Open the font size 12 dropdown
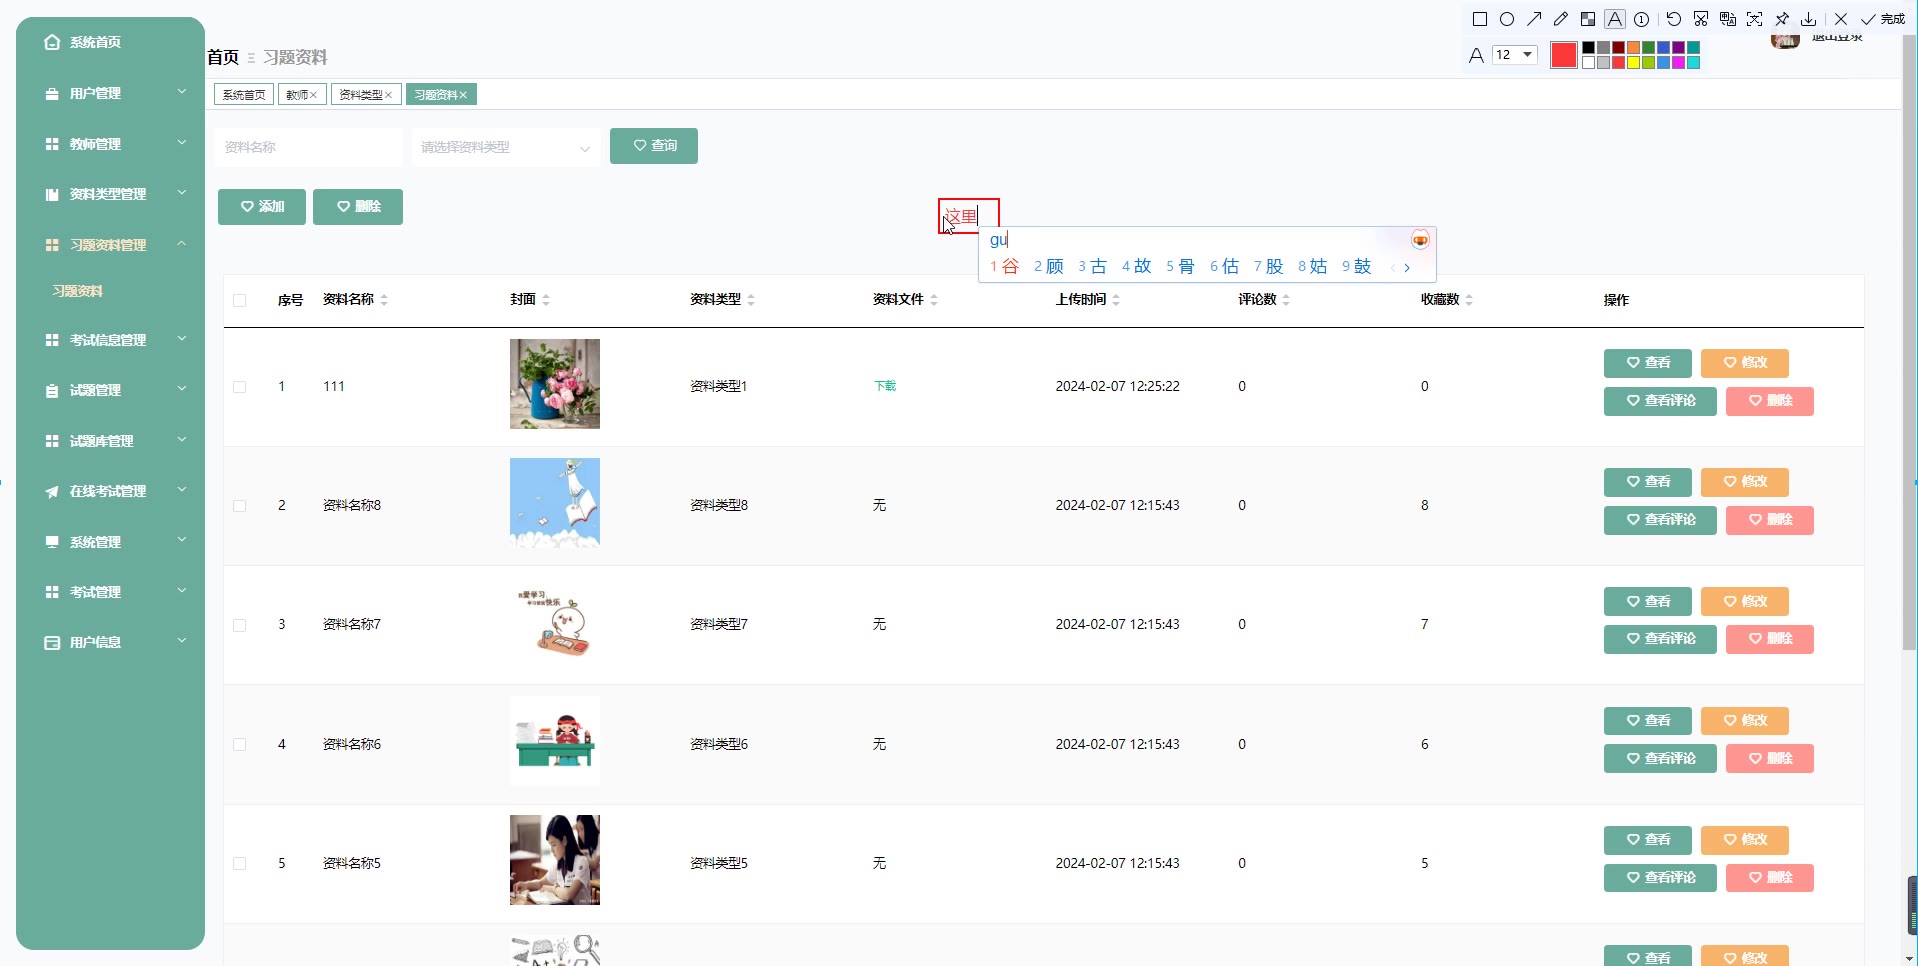Image resolution: width=1918 pixels, height=966 pixels. tap(1514, 55)
